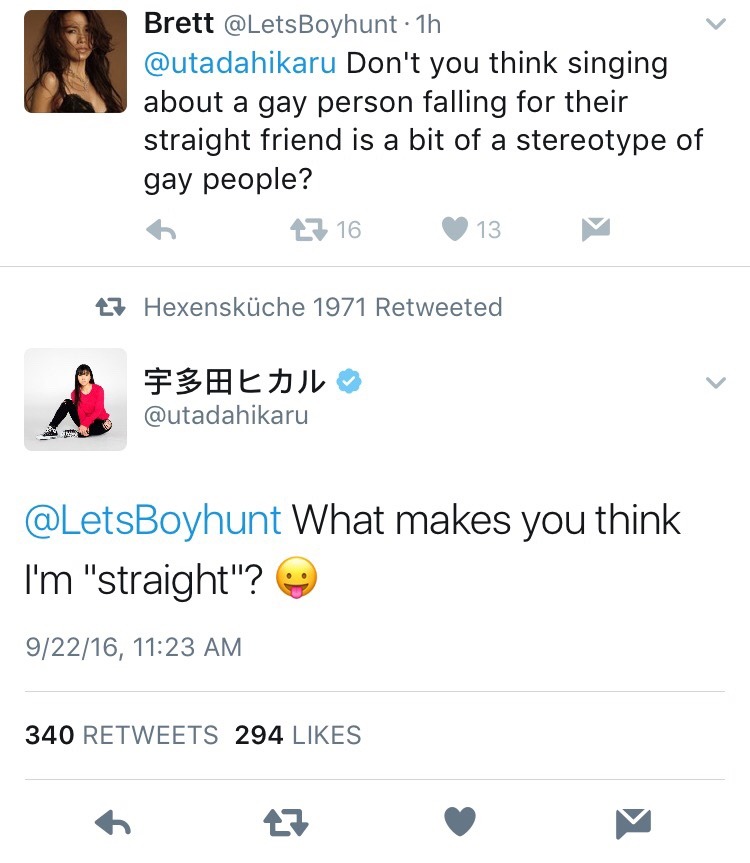Open verified badge beside 宇多田ヒカル name
750x863 pixels.
click(349, 381)
